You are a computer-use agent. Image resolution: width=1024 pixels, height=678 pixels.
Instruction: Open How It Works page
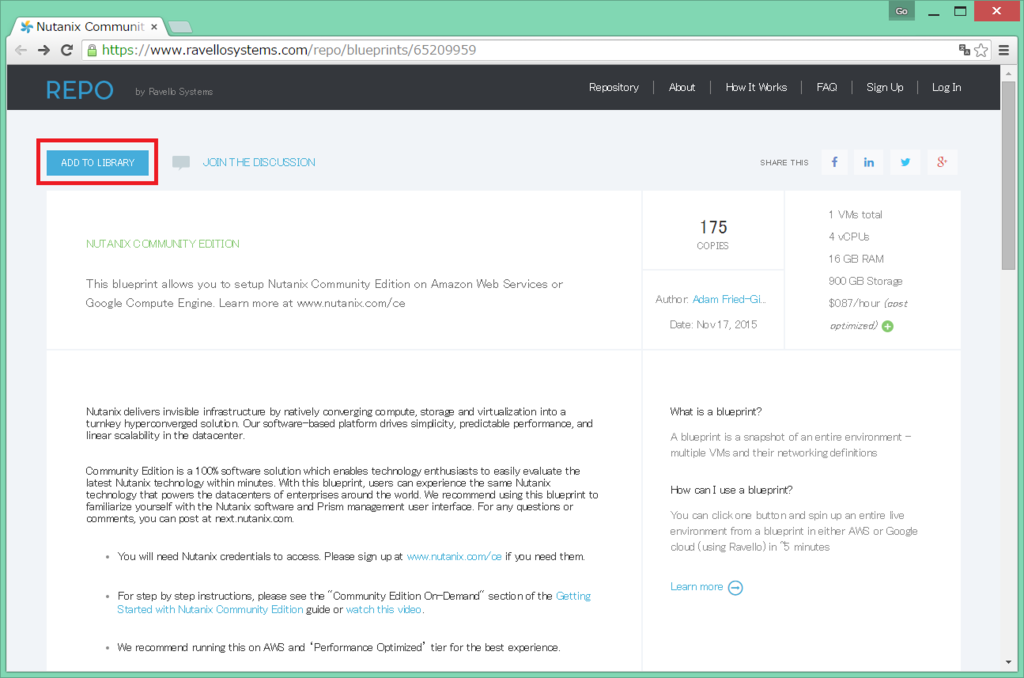point(756,88)
